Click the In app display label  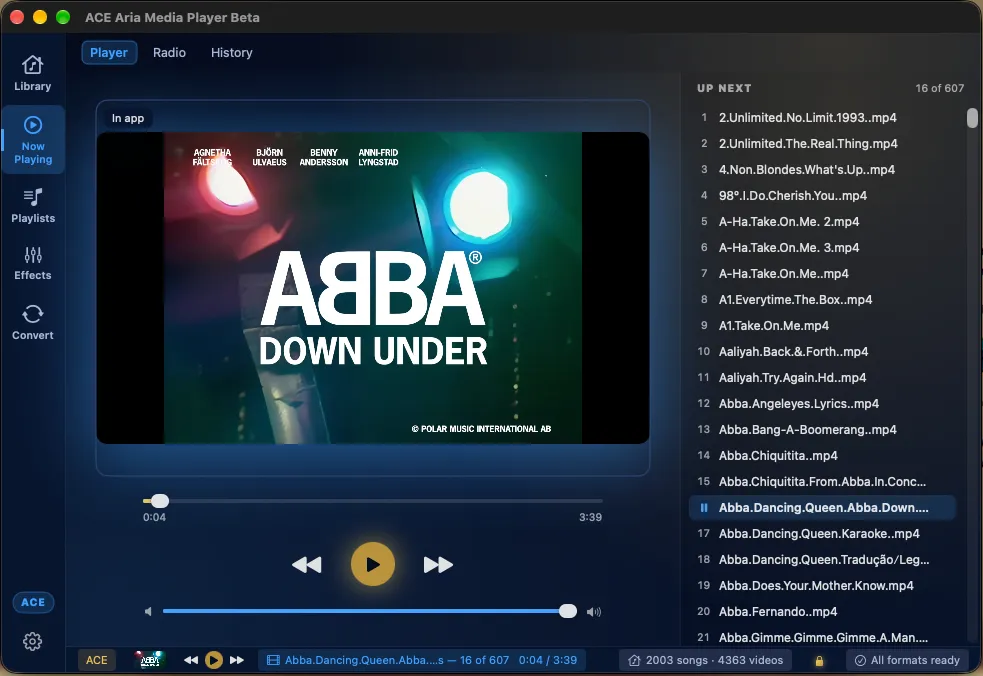point(128,118)
